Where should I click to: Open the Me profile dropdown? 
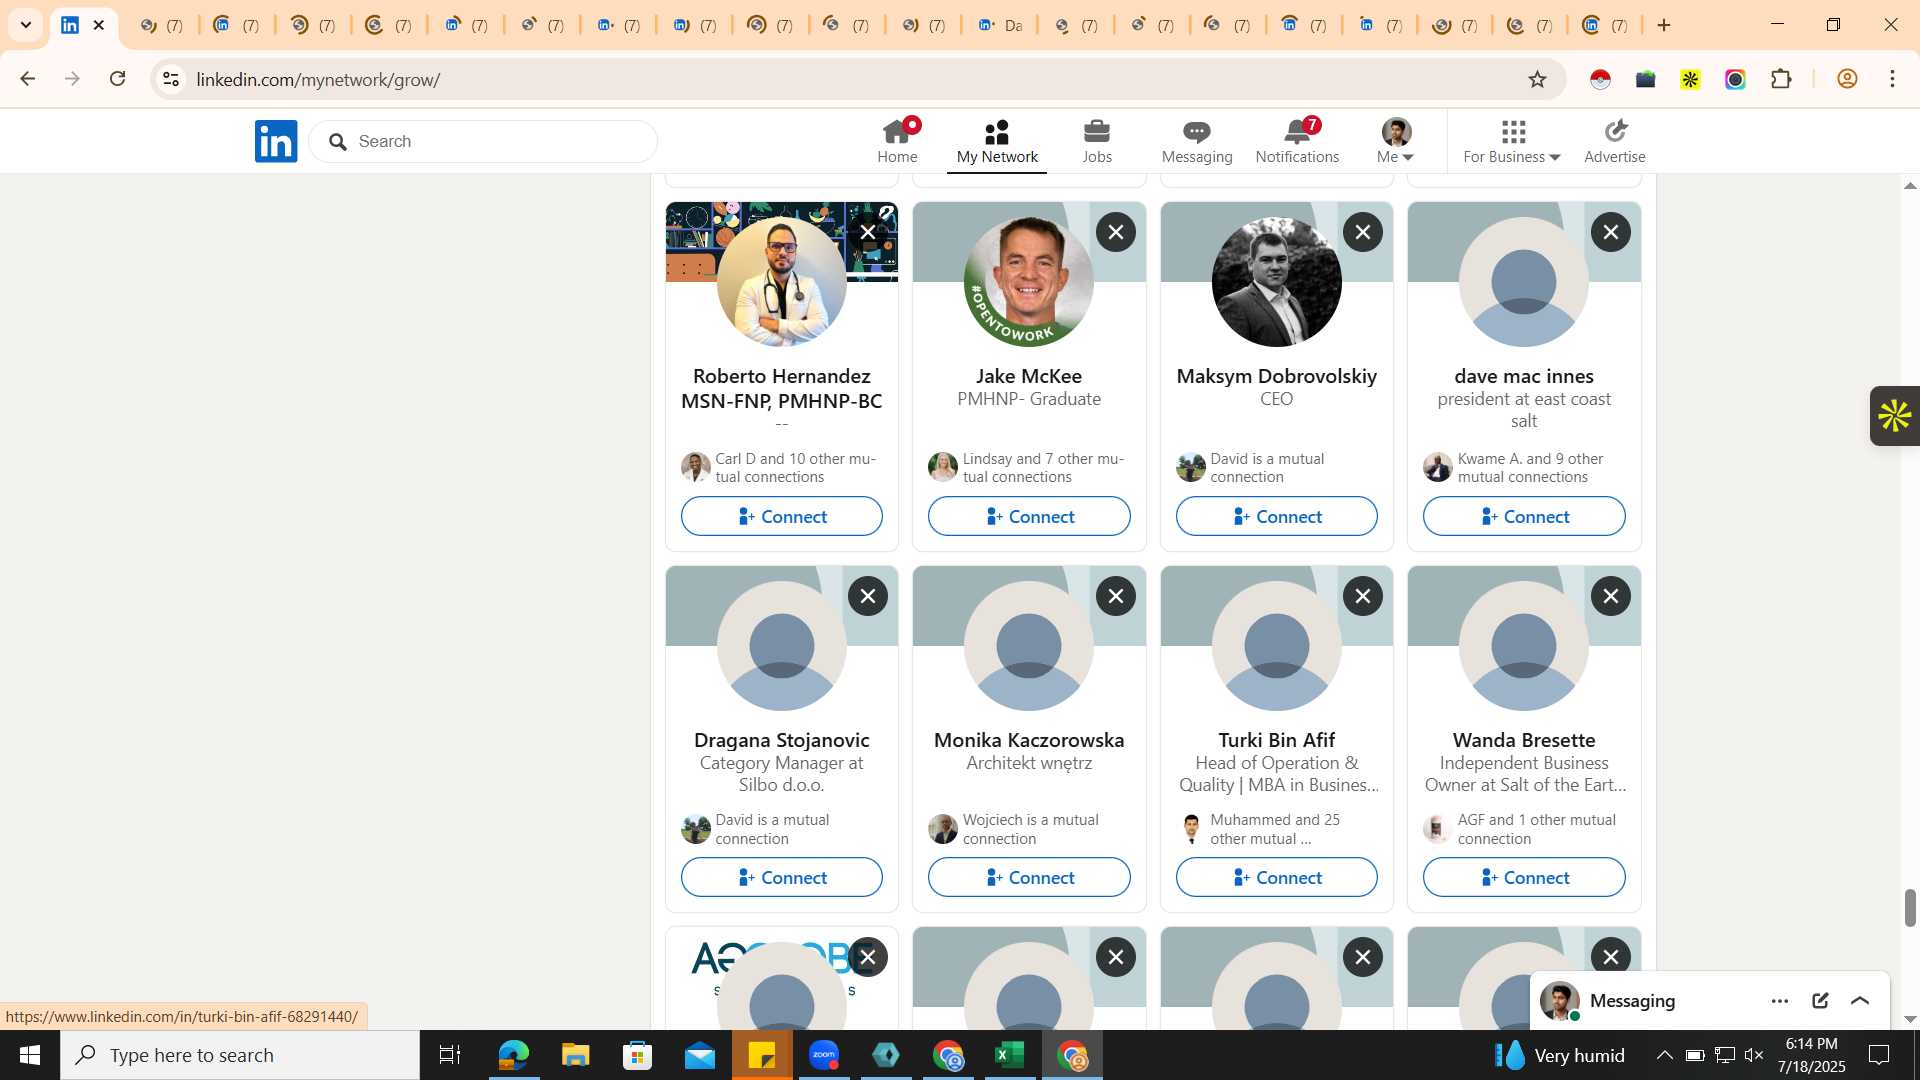pos(1396,141)
